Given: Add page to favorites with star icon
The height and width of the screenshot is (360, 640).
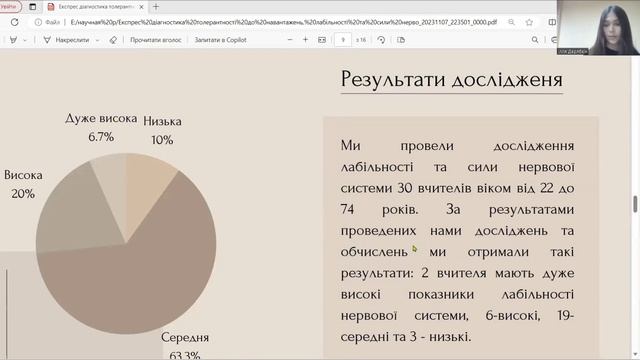Looking at the screenshot, I should coord(529,22).
